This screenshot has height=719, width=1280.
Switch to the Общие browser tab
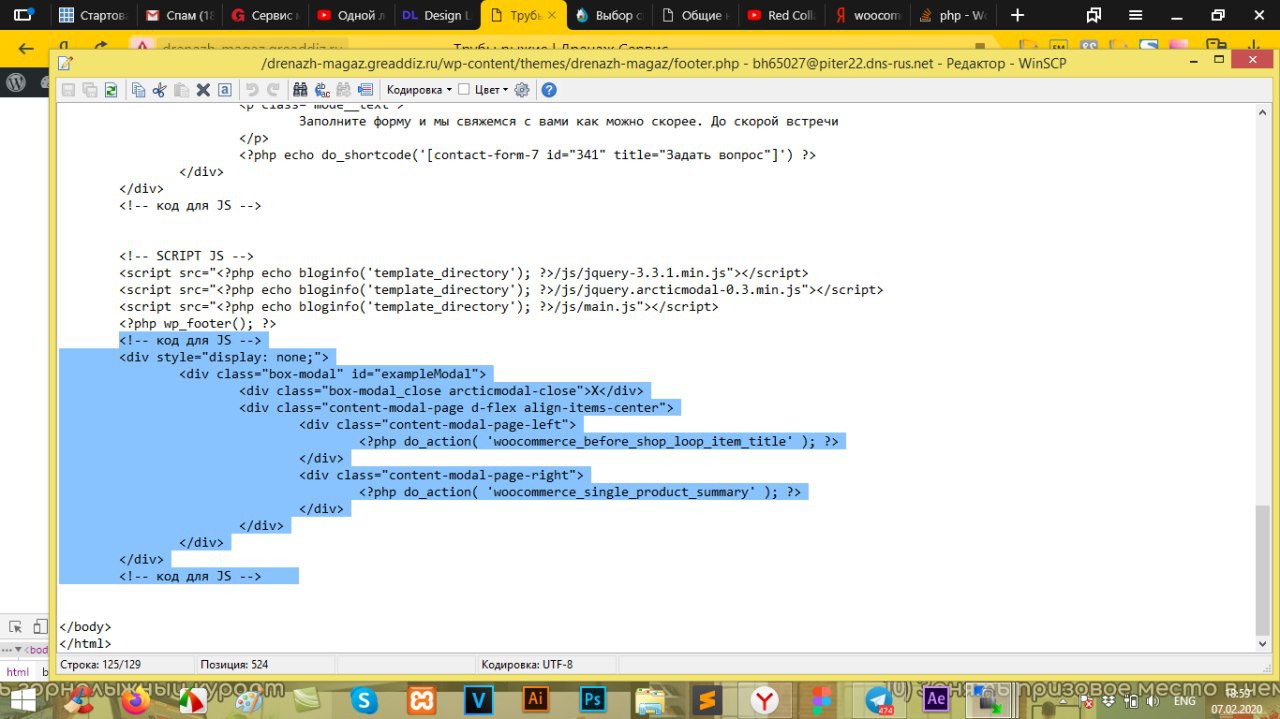pos(695,15)
